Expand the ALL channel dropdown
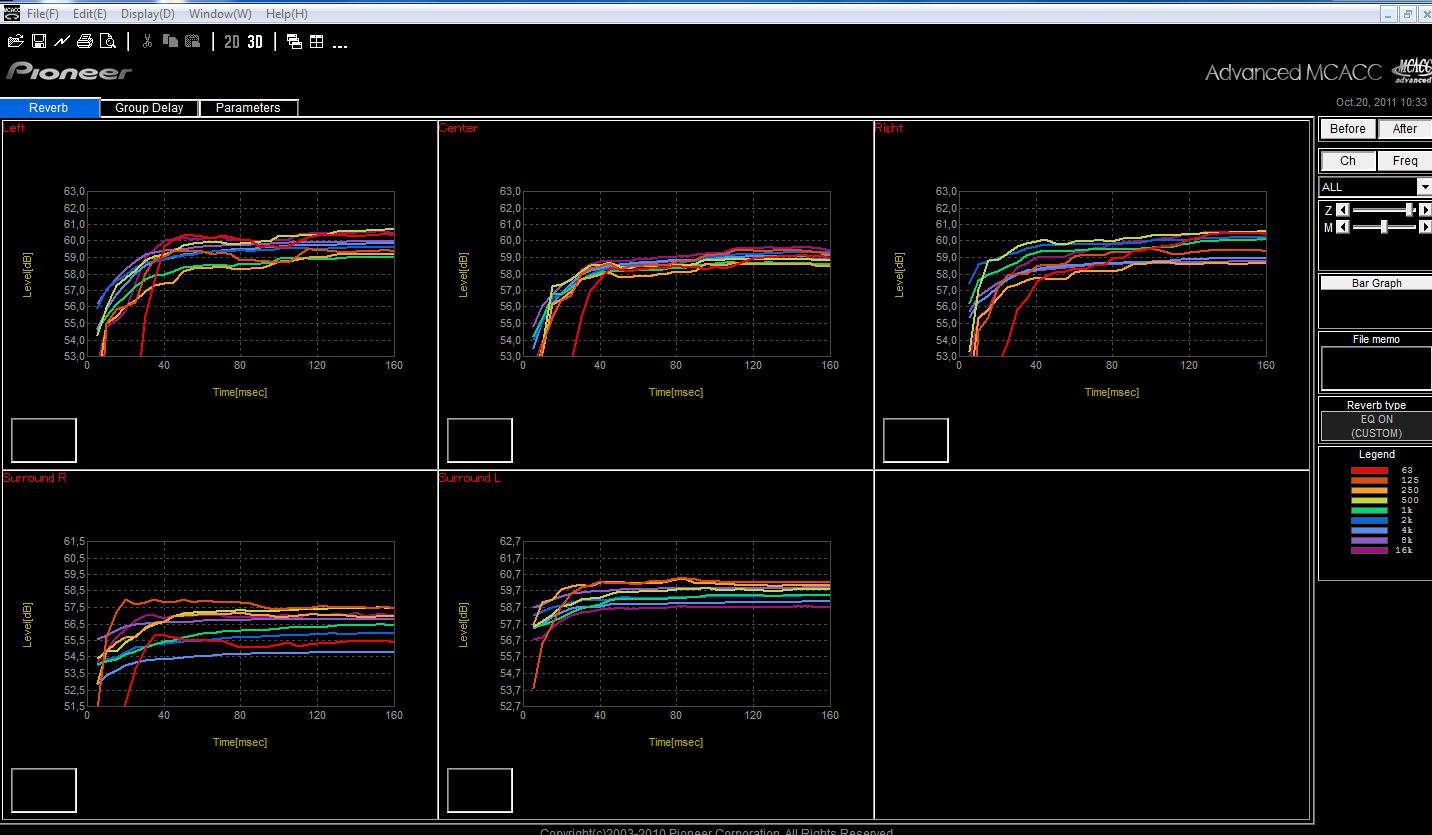 [1423, 187]
